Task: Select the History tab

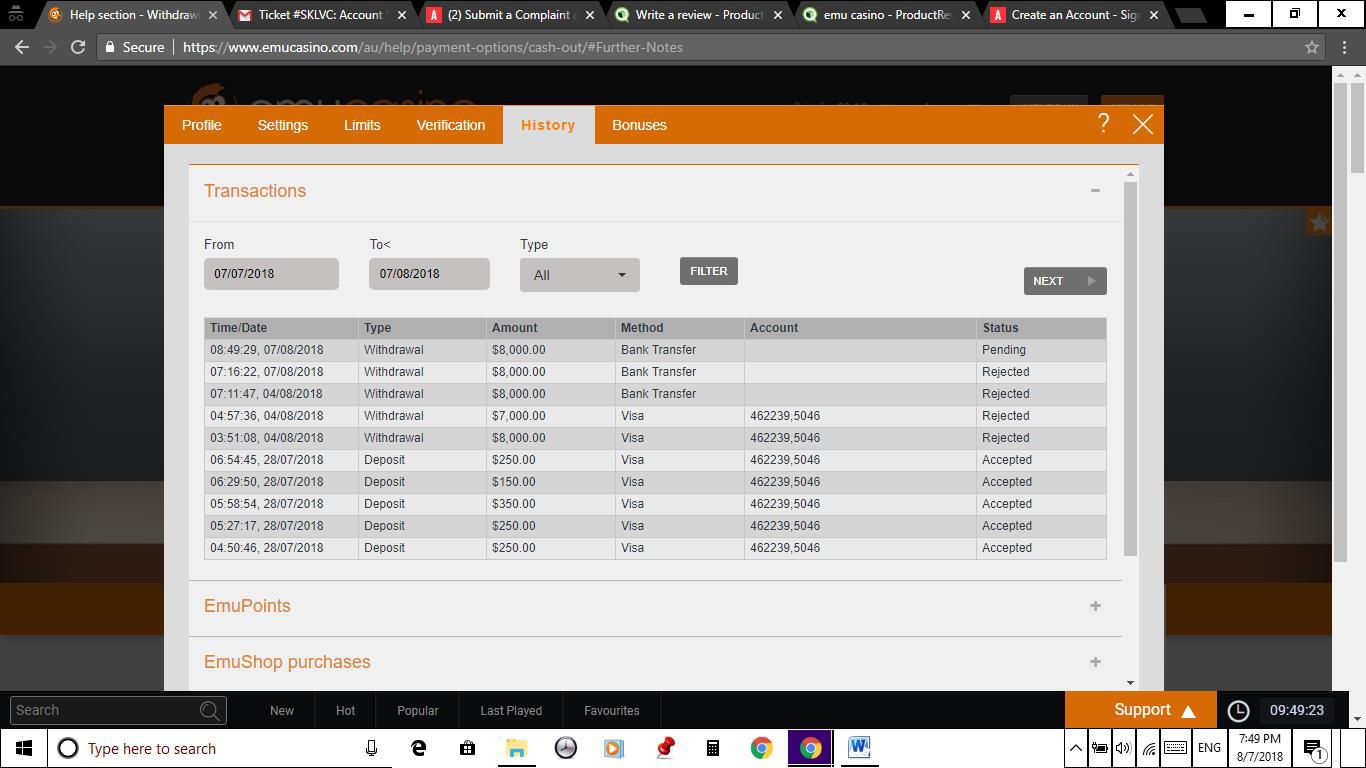Action: tap(548, 125)
